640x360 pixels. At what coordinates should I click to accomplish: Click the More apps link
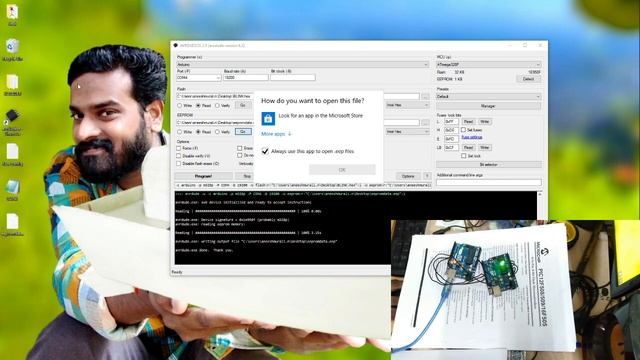[273, 134]
